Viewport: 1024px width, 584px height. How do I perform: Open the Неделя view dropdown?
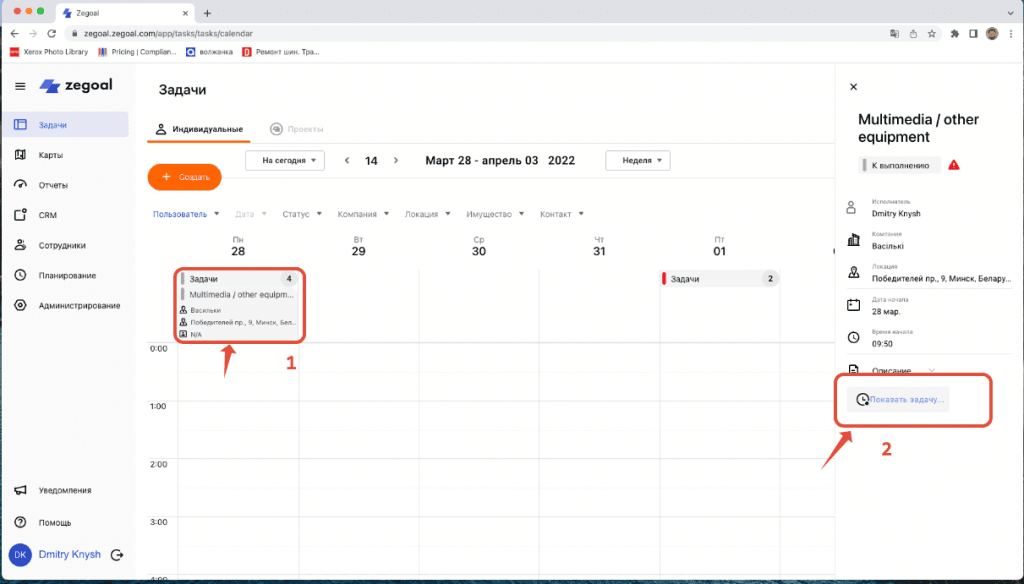coord(637,160)
